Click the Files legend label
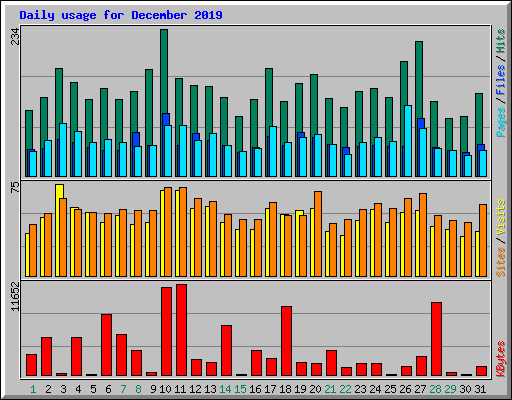The width and height of the screenshot is (512, 400). coord(501,80)
